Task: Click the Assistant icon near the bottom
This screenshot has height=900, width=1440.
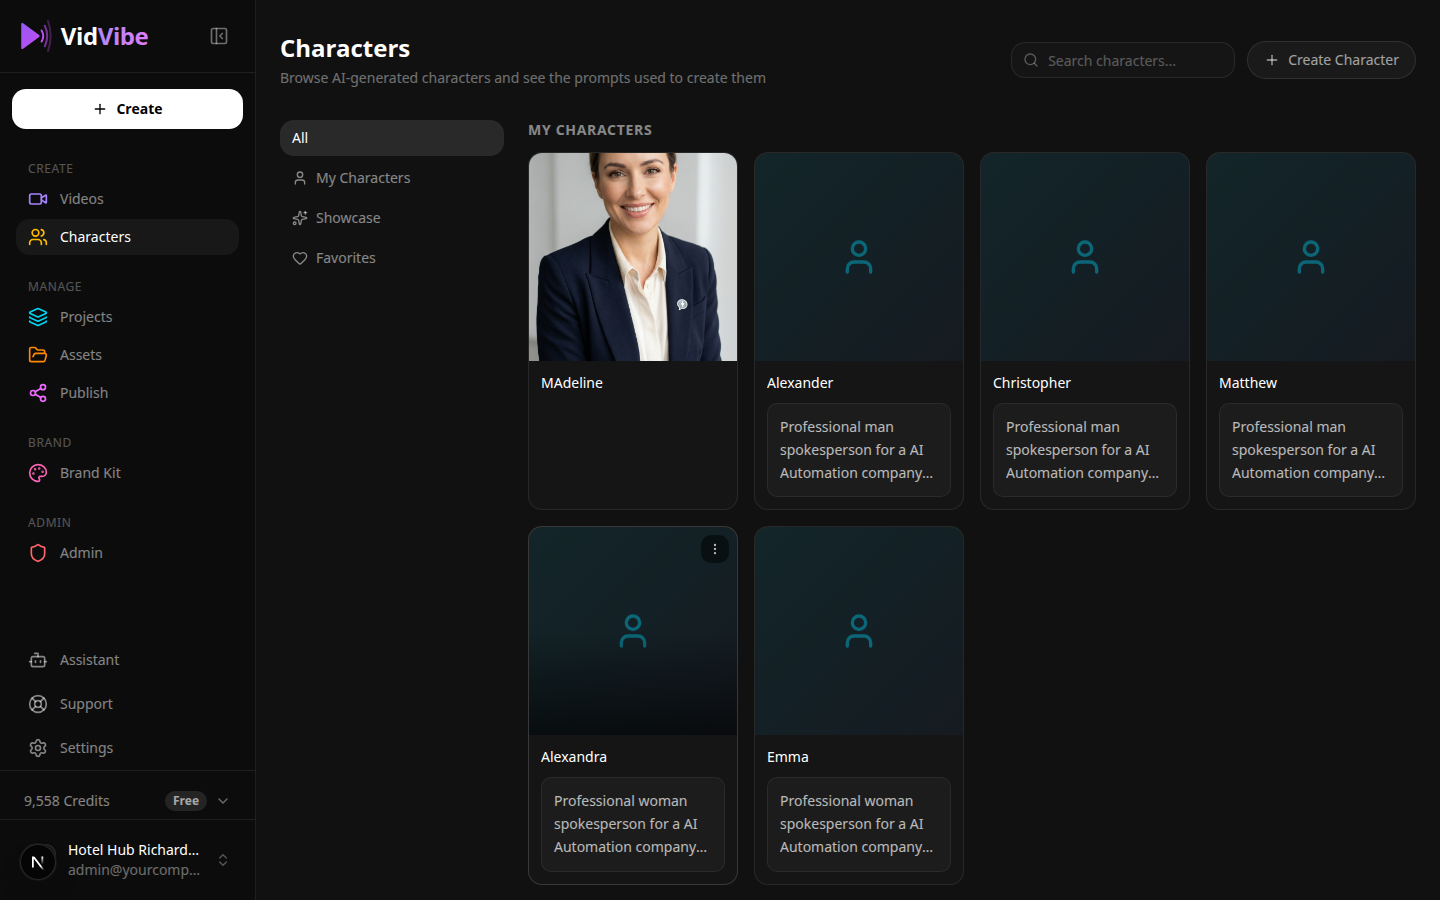Action: (38, 660)
